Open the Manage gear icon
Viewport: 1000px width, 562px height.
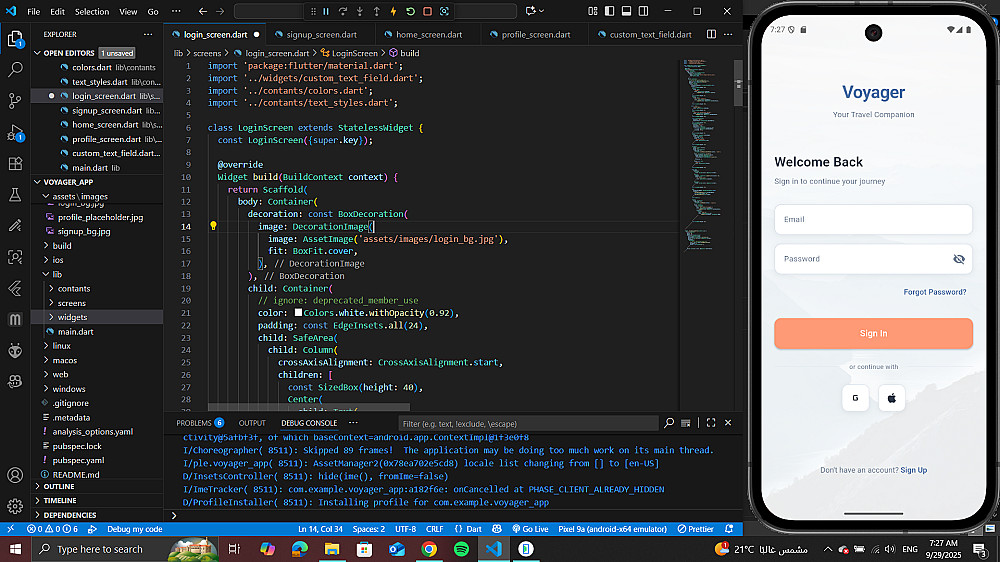(x=15, y=506)
